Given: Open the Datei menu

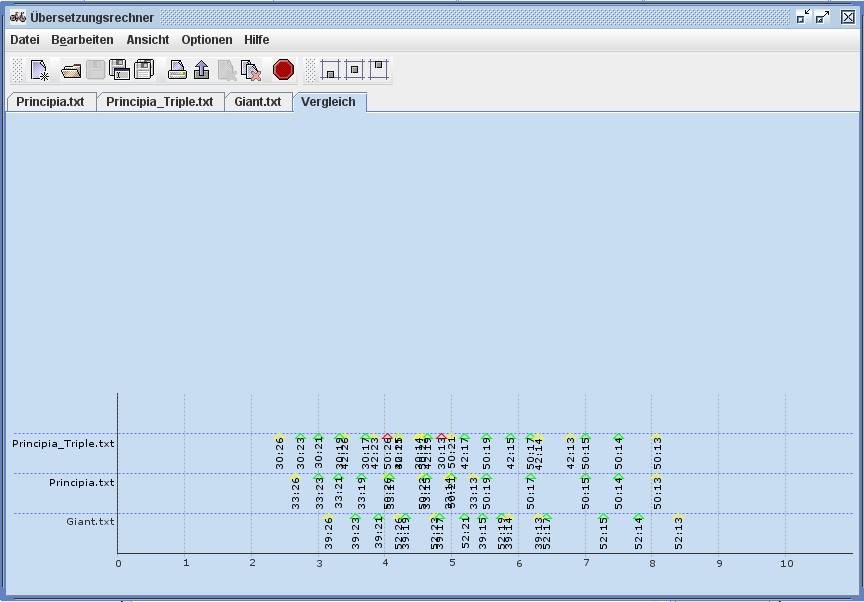Looking at the screenshot, I should (x=24, y=40).
